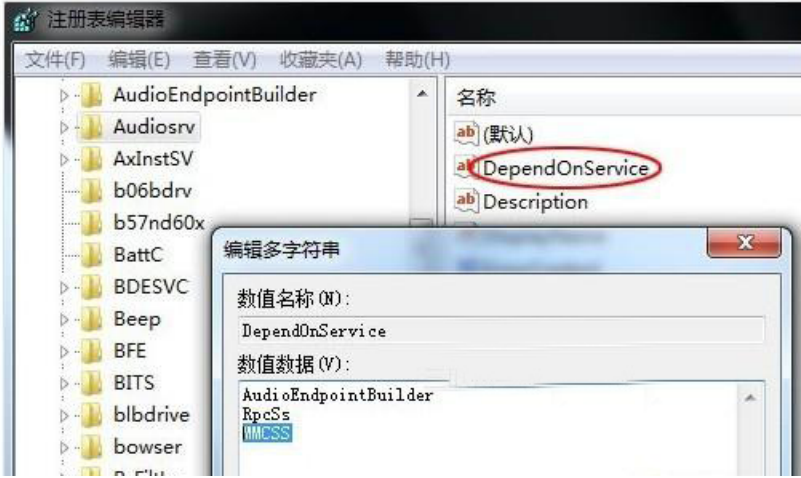The image size is (801, 478).
Task: Click in the 数值数据 text area
Action: [489, 428]
